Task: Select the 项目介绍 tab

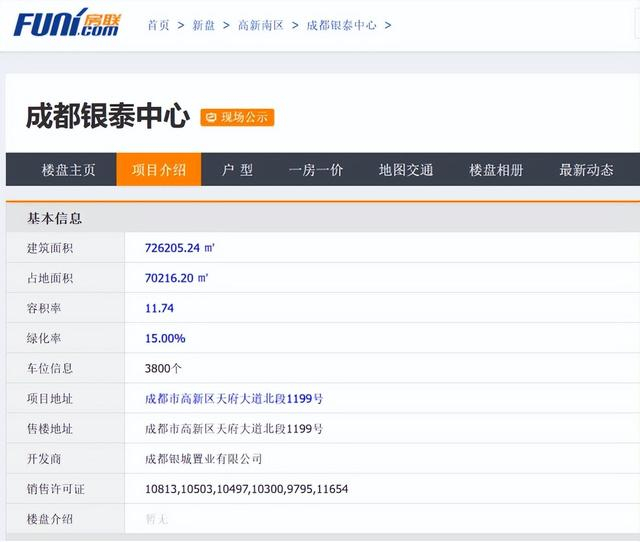Action: tap(159, 169)
